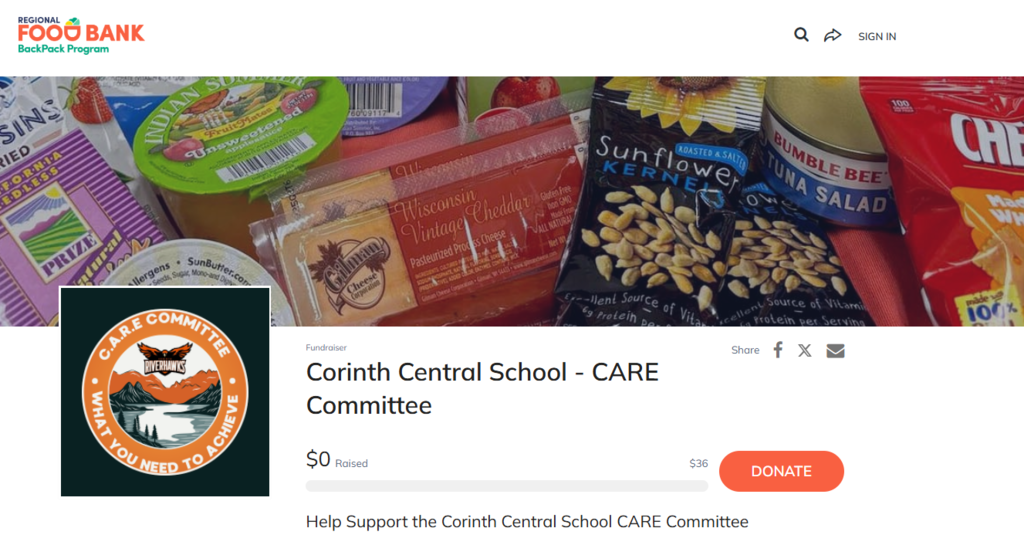The image size is (1024, 545).
Task: Open the Corinth Central School fundraiser title
Action: click(x=483, y=388)
